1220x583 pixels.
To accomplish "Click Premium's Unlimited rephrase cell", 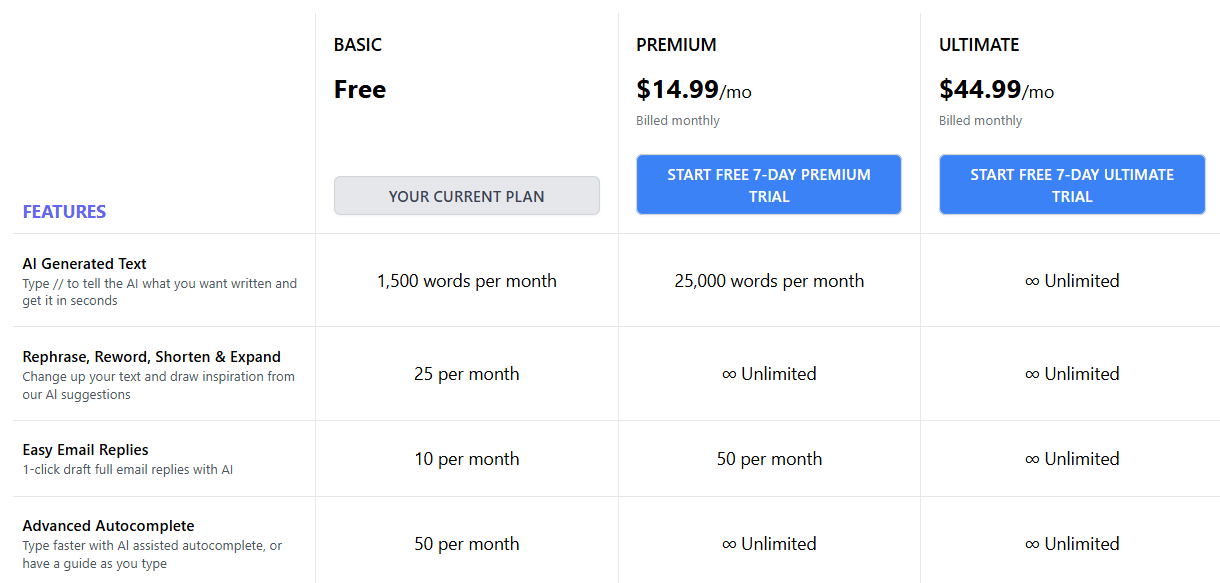I will (x=768, y=374).
